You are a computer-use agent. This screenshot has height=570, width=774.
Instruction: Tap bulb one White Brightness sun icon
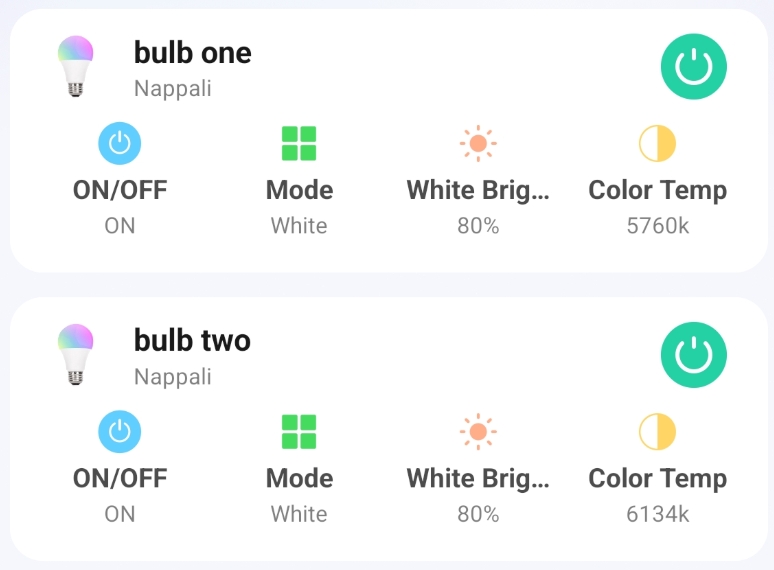point(478,144)
